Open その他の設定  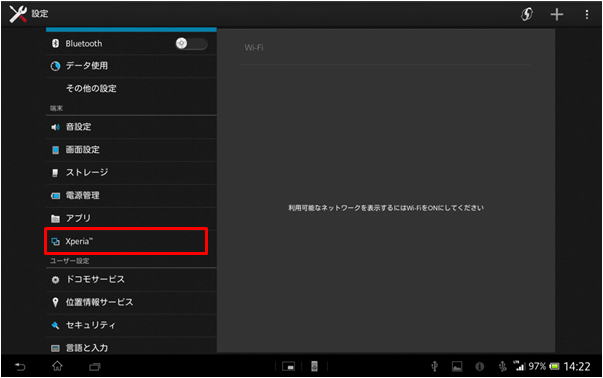(131, 88)
